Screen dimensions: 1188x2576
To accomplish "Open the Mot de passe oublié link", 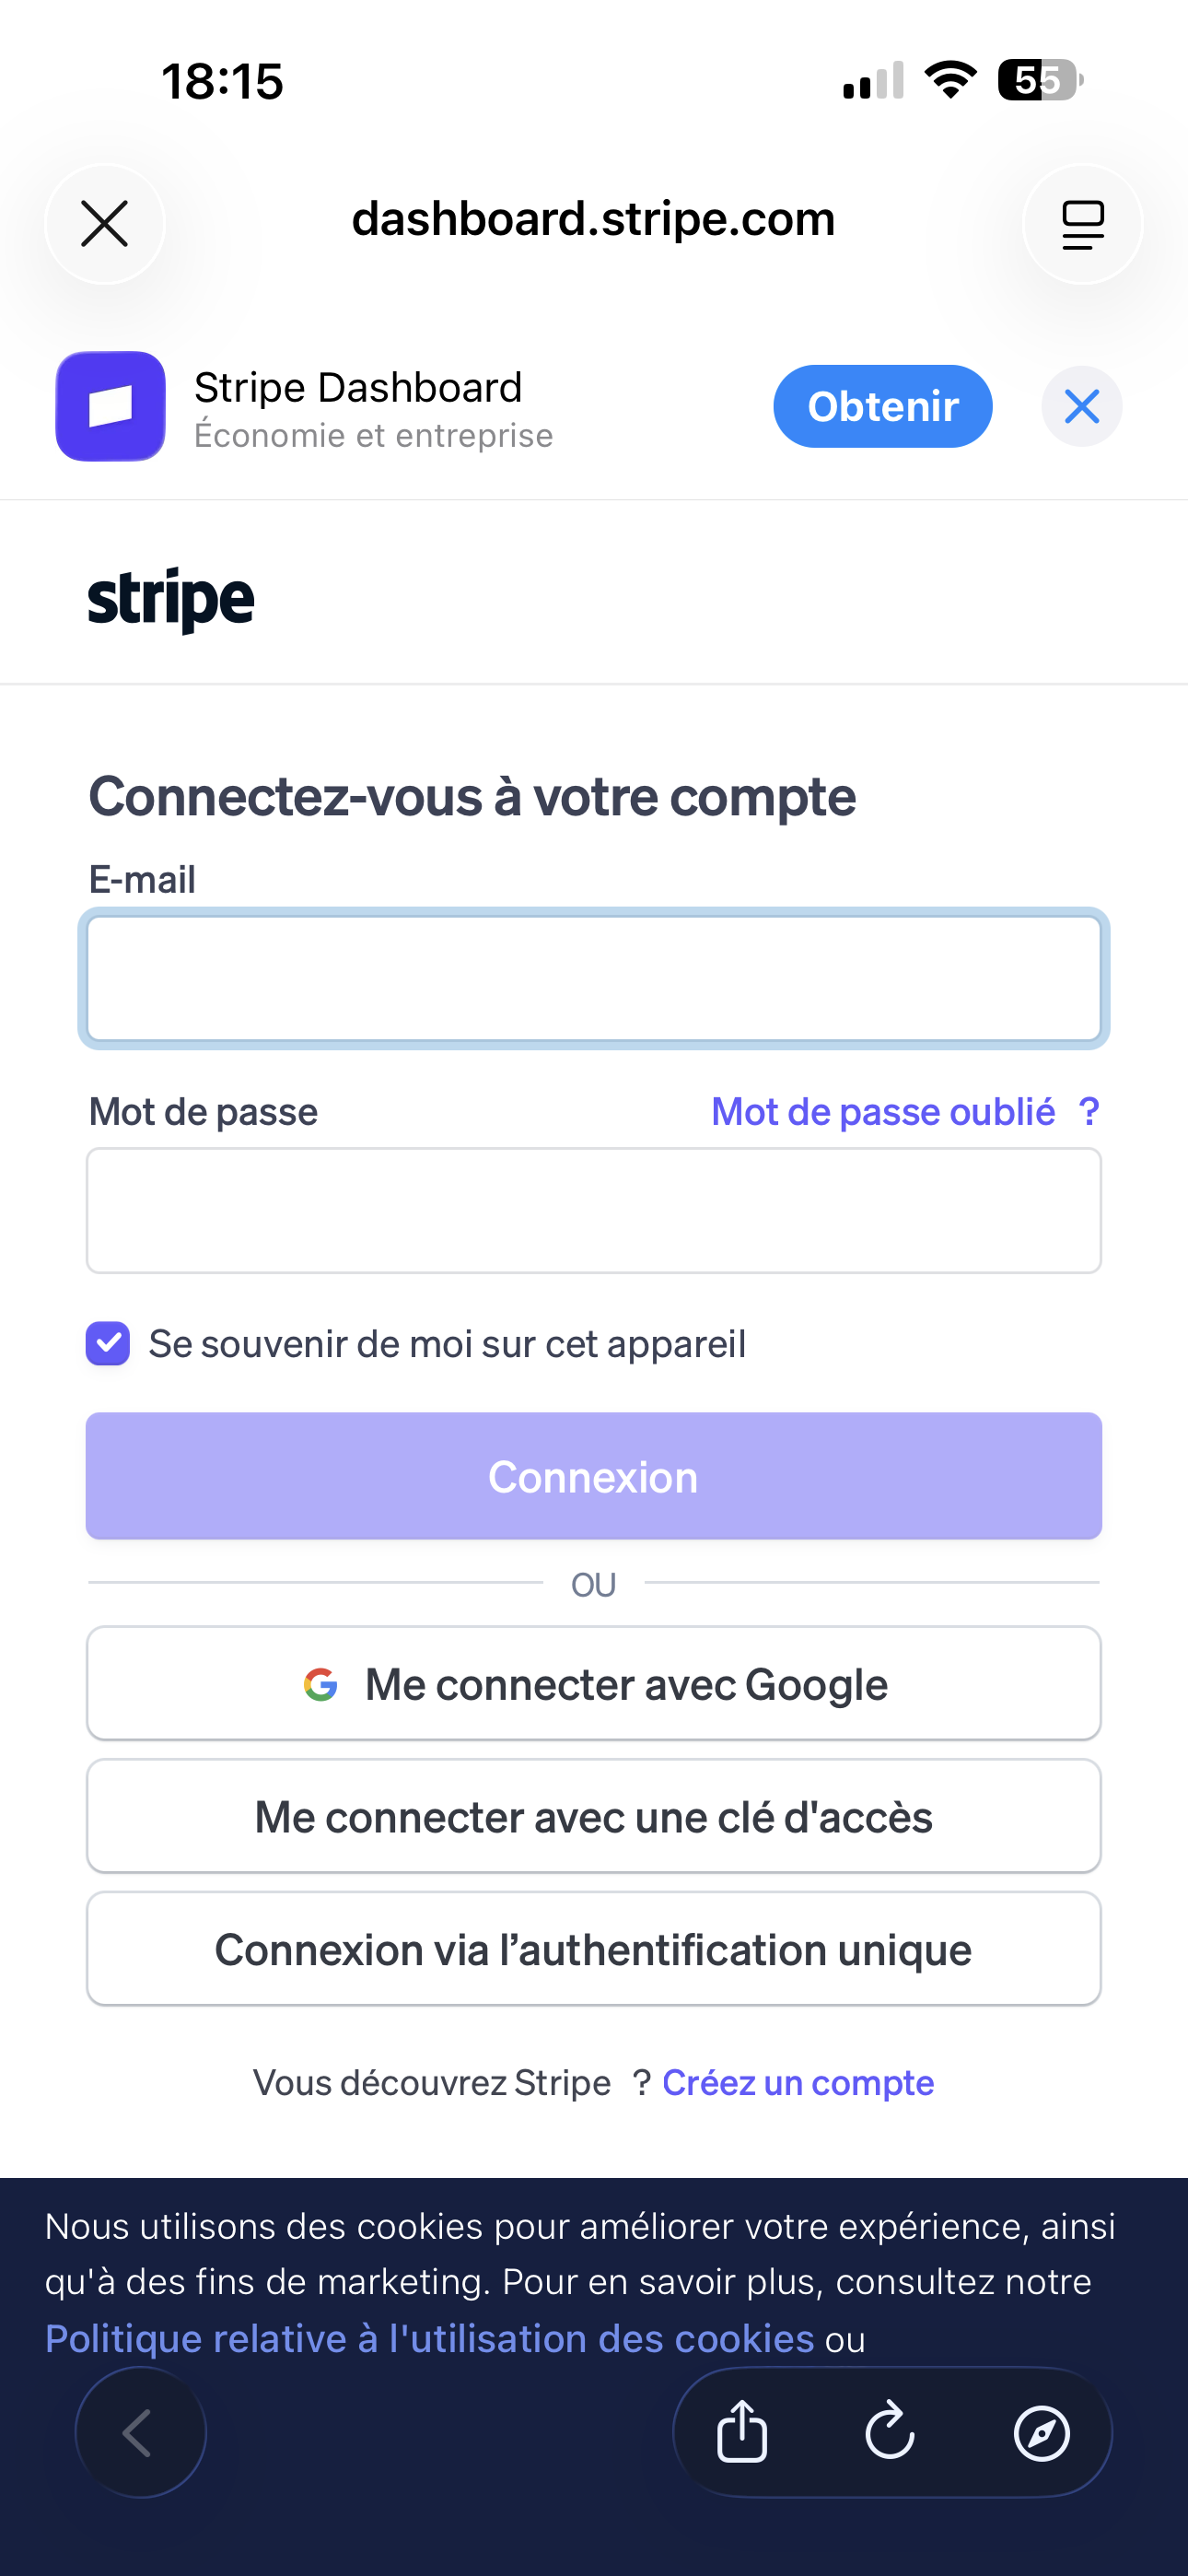I will pos(904,1112).
